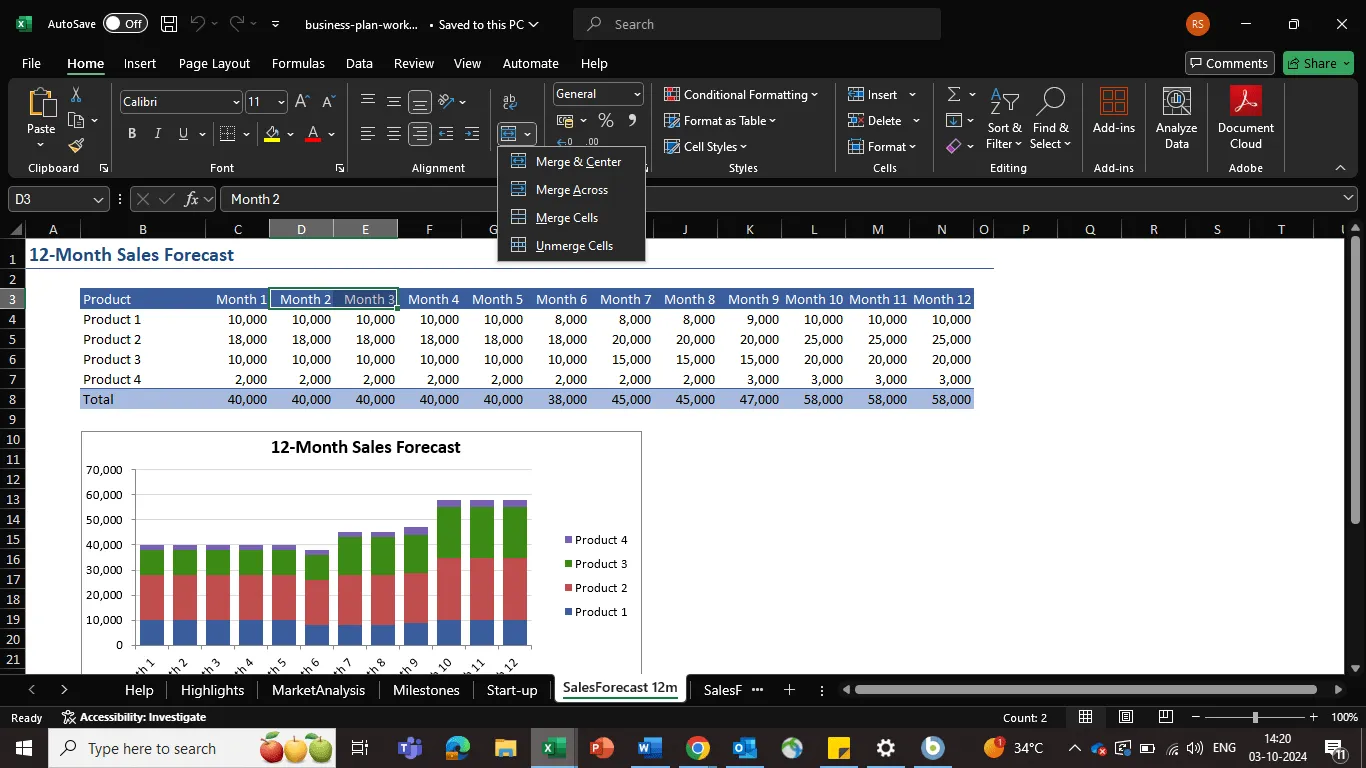The width and height of the screenshot is (1366, 768).
Task: Switch to Page Break Preview in status bar
Action: [x=1165, y=717]
